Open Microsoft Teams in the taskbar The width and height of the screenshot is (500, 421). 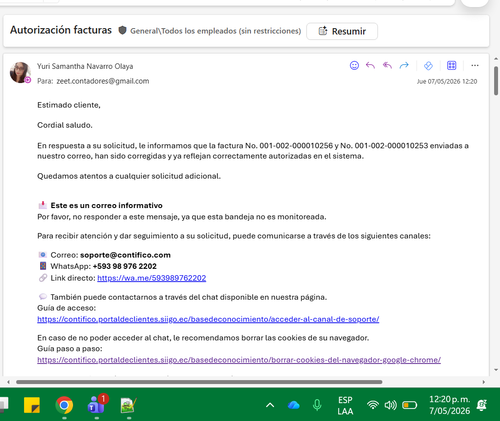pyautogui.click(x=97, y=404)
